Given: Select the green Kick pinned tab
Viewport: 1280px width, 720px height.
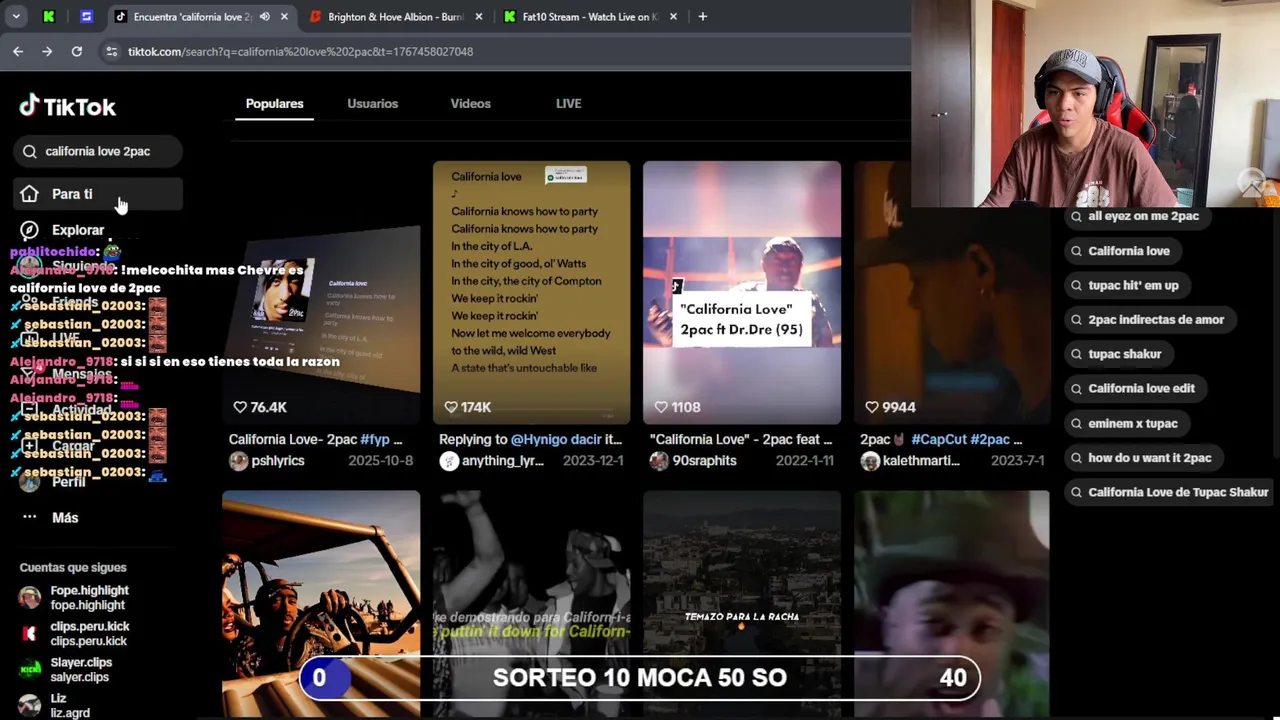Looking at the screenshot, I should tap(49, 17).
